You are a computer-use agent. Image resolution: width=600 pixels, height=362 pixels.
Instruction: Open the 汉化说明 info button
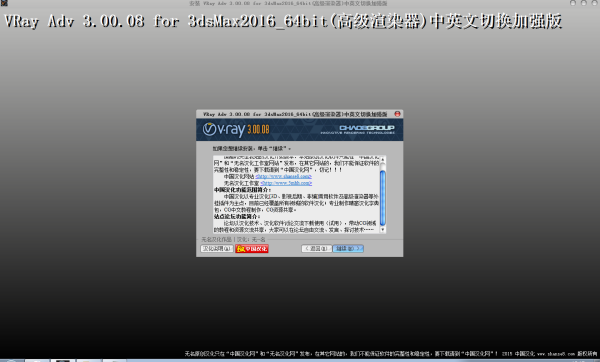217,249
